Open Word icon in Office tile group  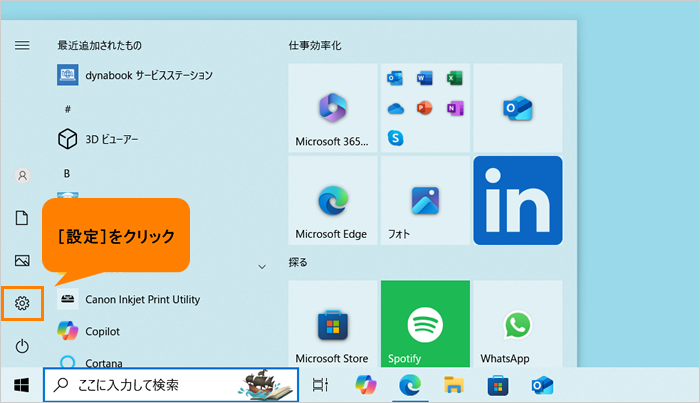425,79
